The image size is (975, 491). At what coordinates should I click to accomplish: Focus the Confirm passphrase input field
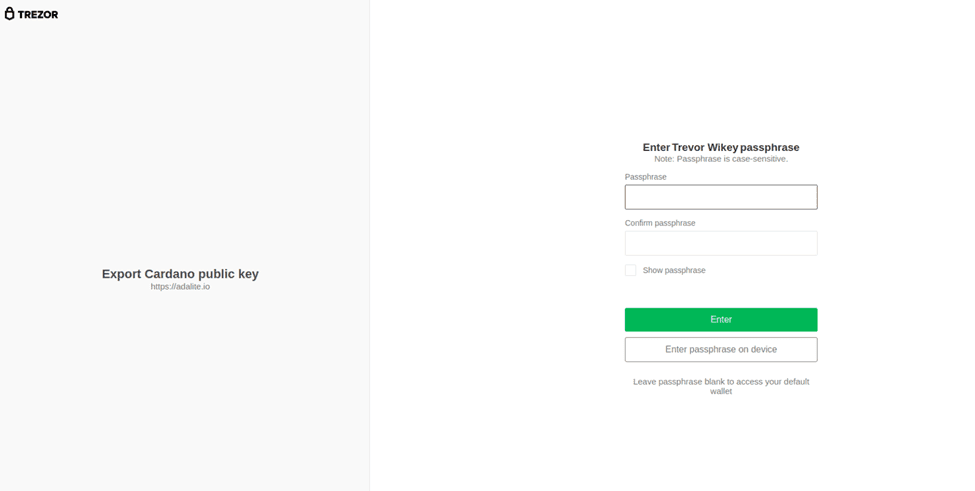tap(721, 243)
